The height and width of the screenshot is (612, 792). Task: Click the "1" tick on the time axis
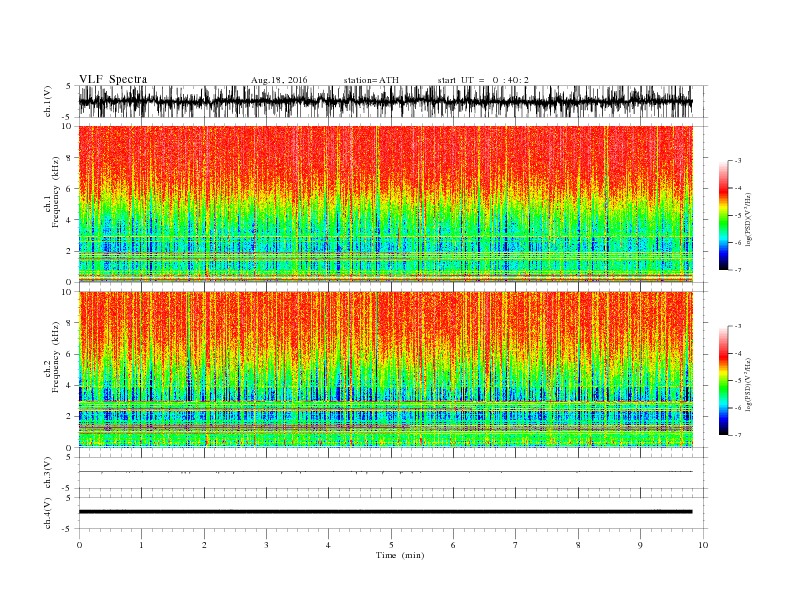141,545
